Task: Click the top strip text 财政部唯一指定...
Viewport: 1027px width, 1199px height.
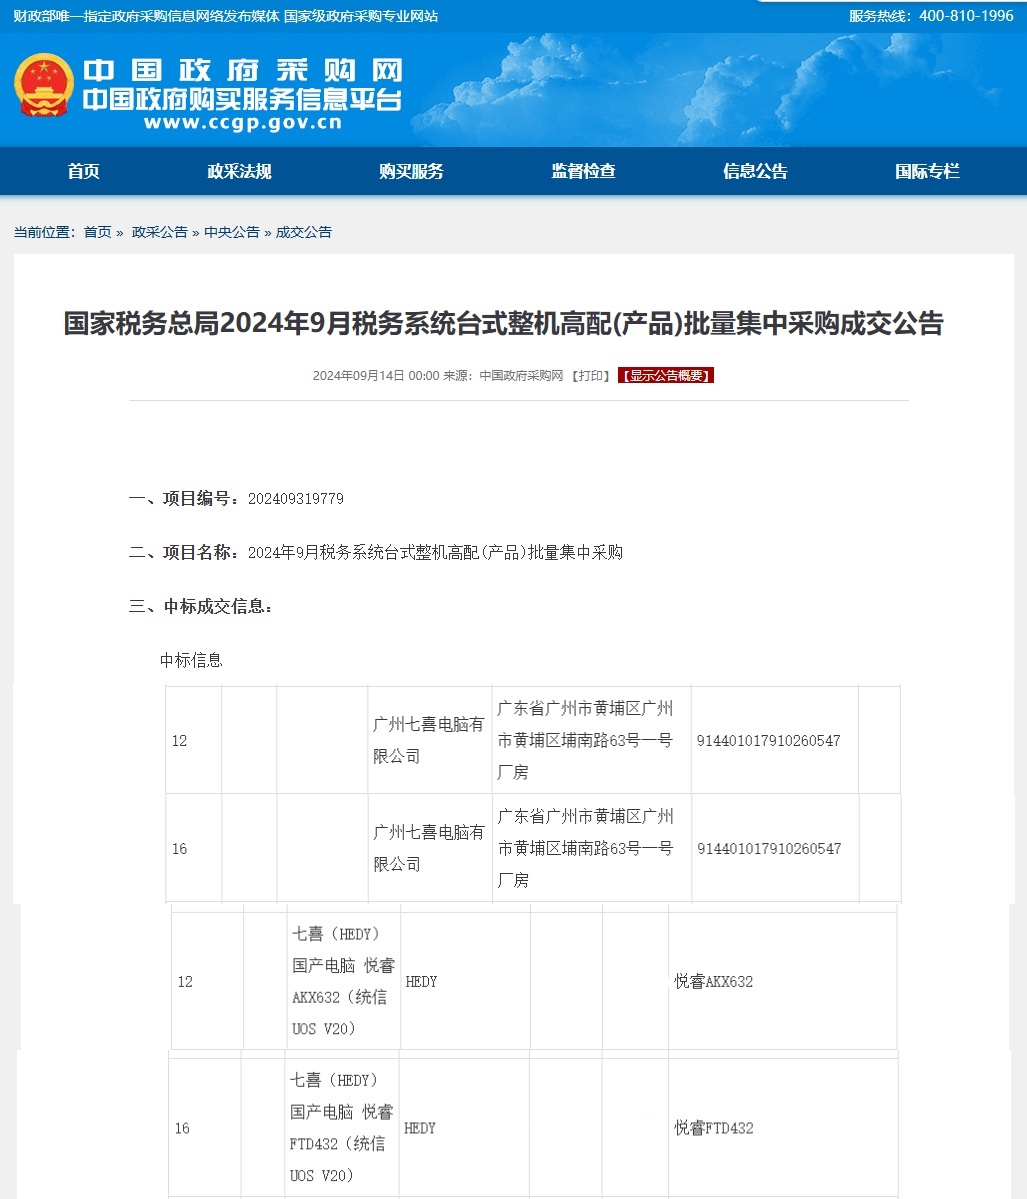Action: (x=226, y=16)
